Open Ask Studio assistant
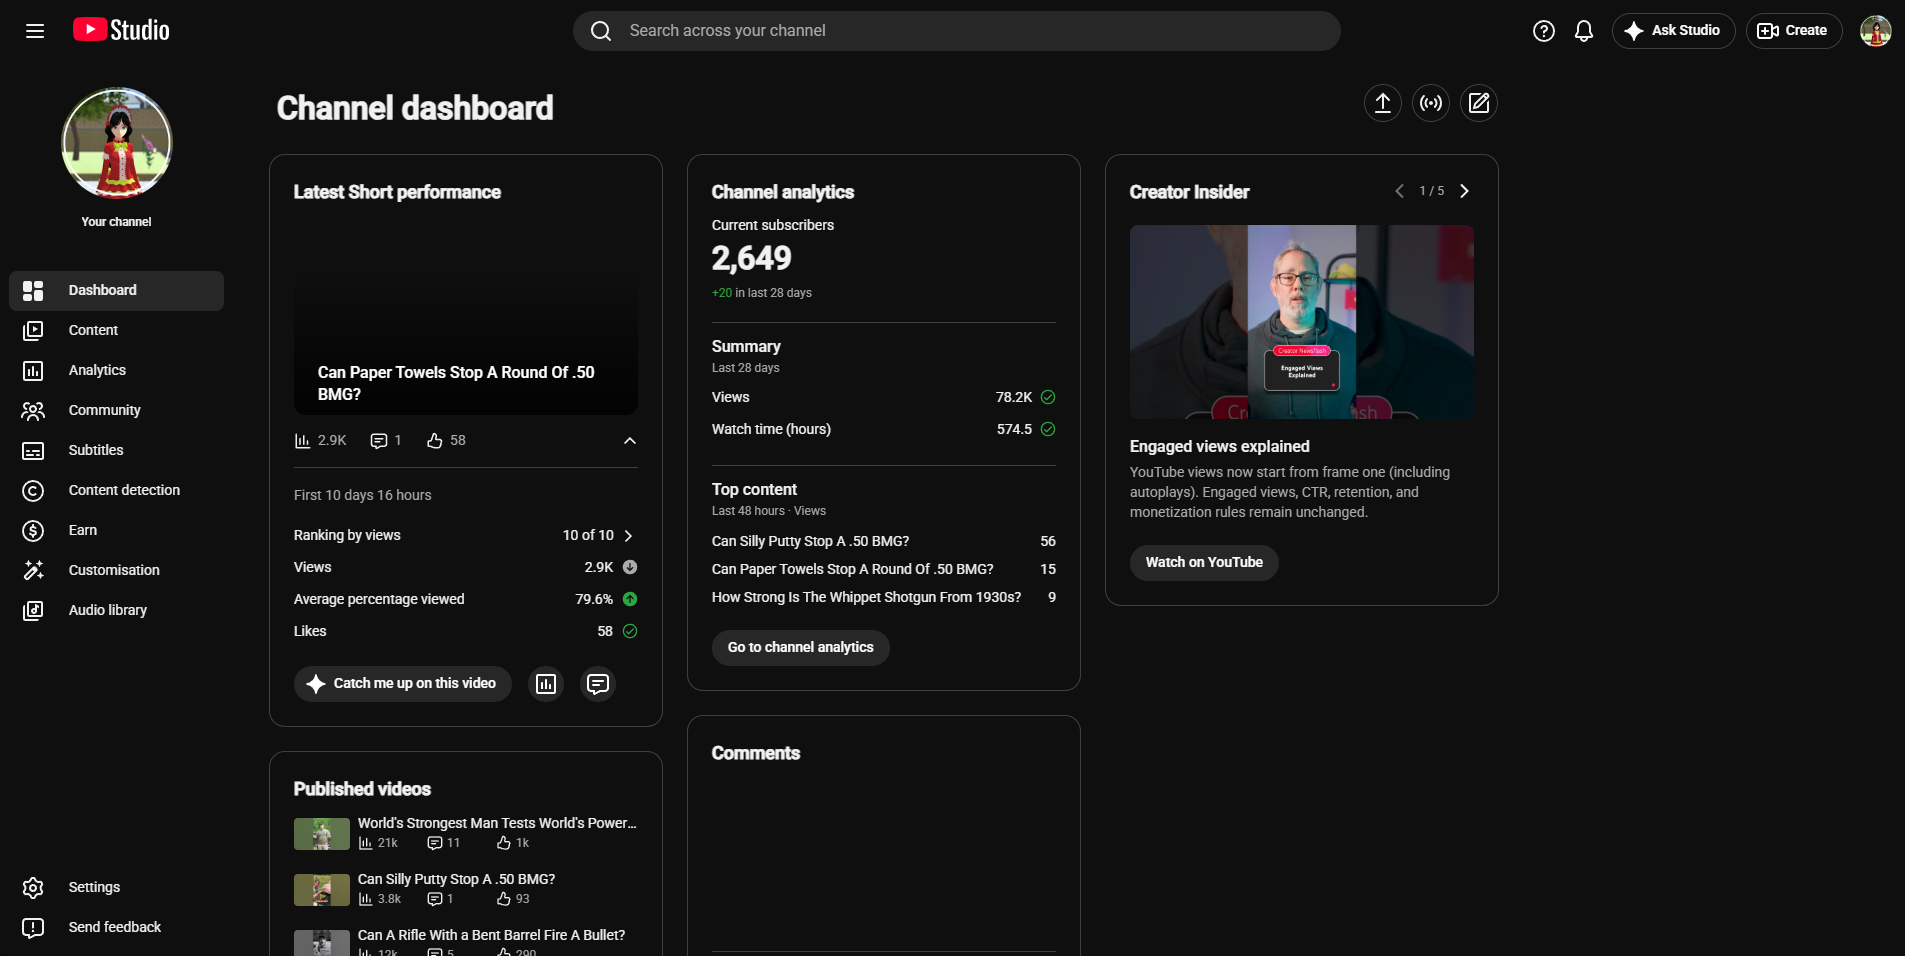 (x=1673, y=31)
